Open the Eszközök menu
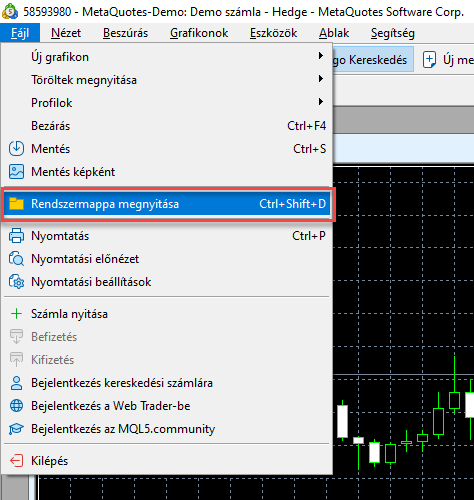 pyautogui.click(x=273, y=33)
